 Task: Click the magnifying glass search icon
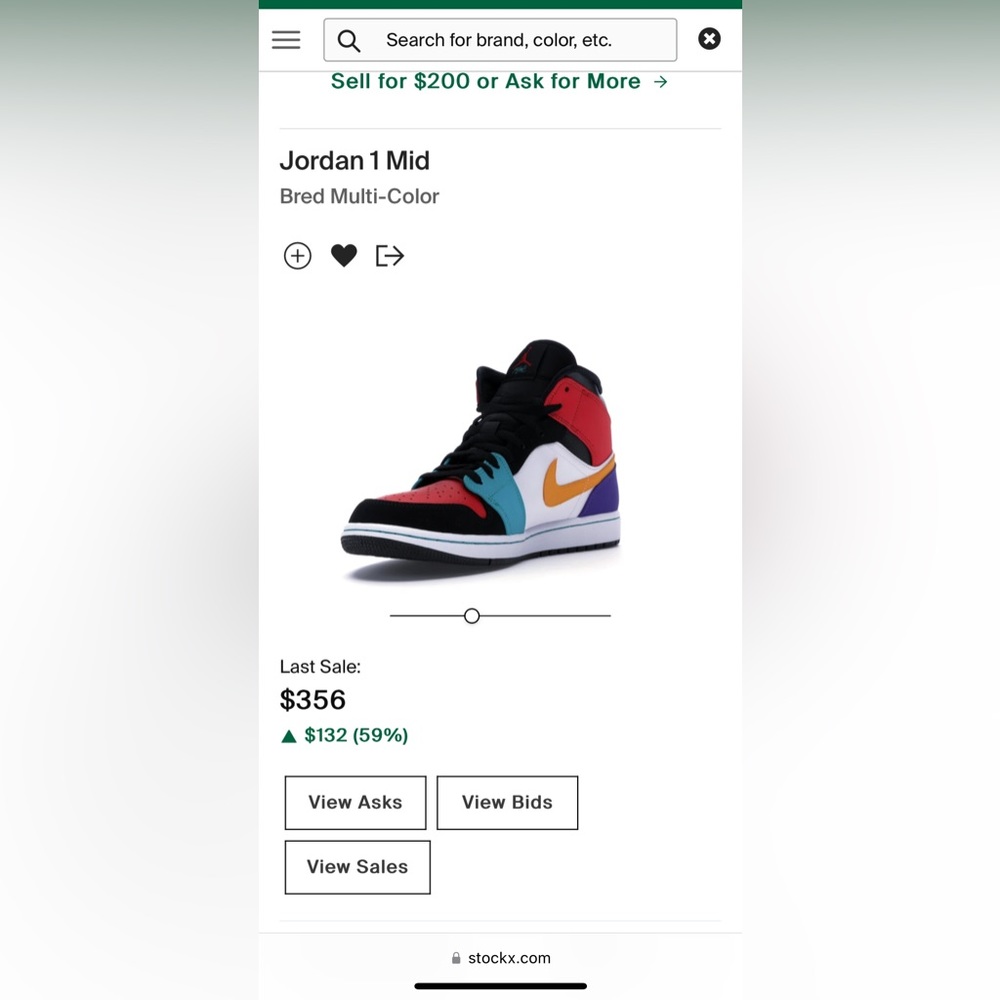point(349,41)
